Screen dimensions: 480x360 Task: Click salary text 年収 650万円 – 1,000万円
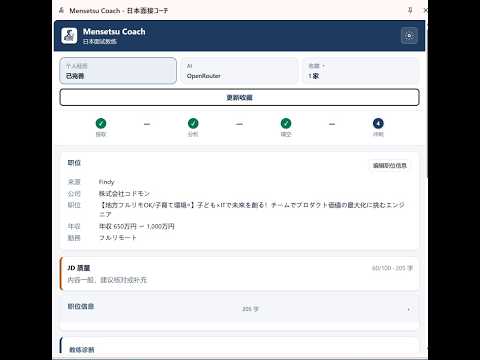tap(137, 226)
